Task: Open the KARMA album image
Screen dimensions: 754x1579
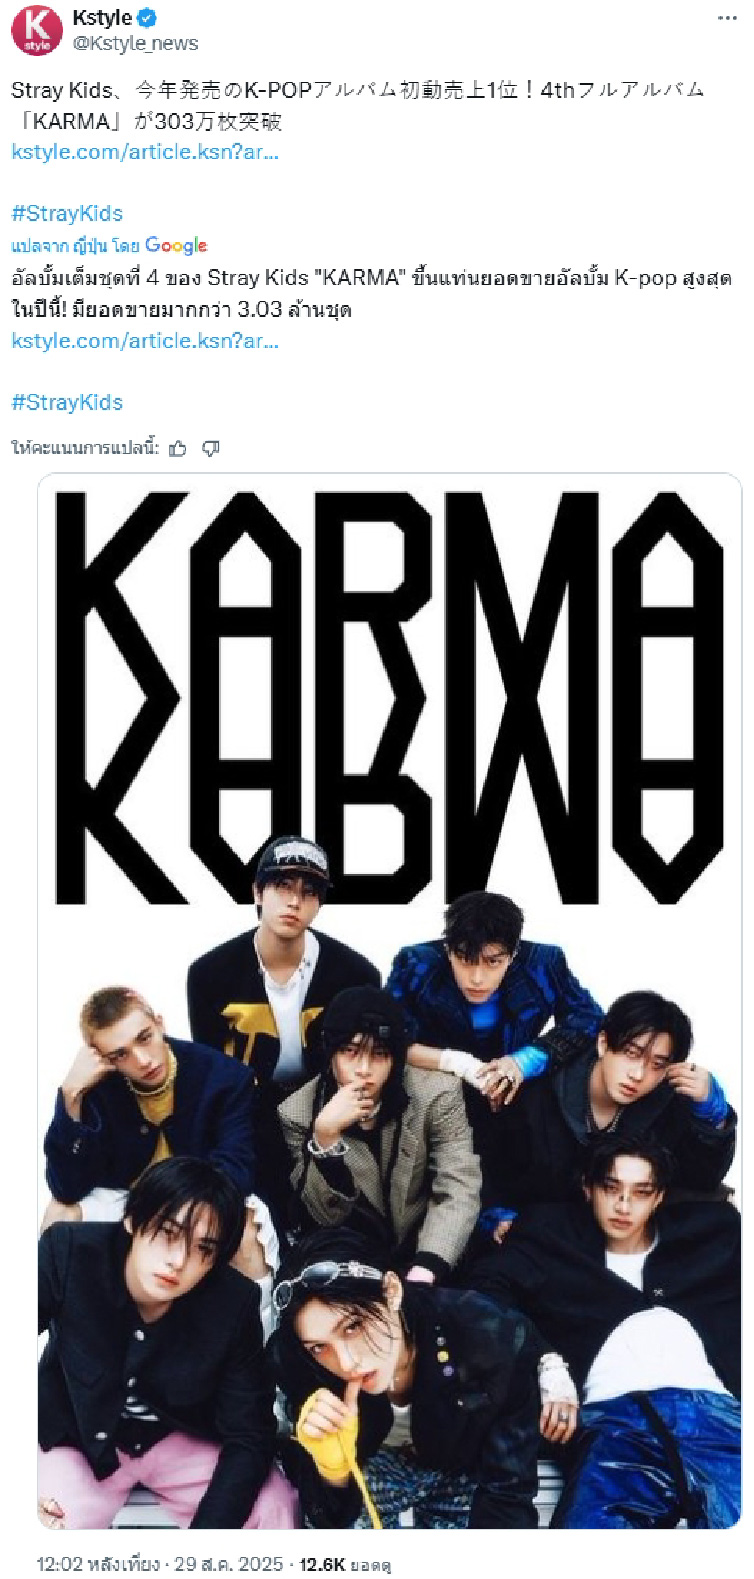Action: [390, 1001]
